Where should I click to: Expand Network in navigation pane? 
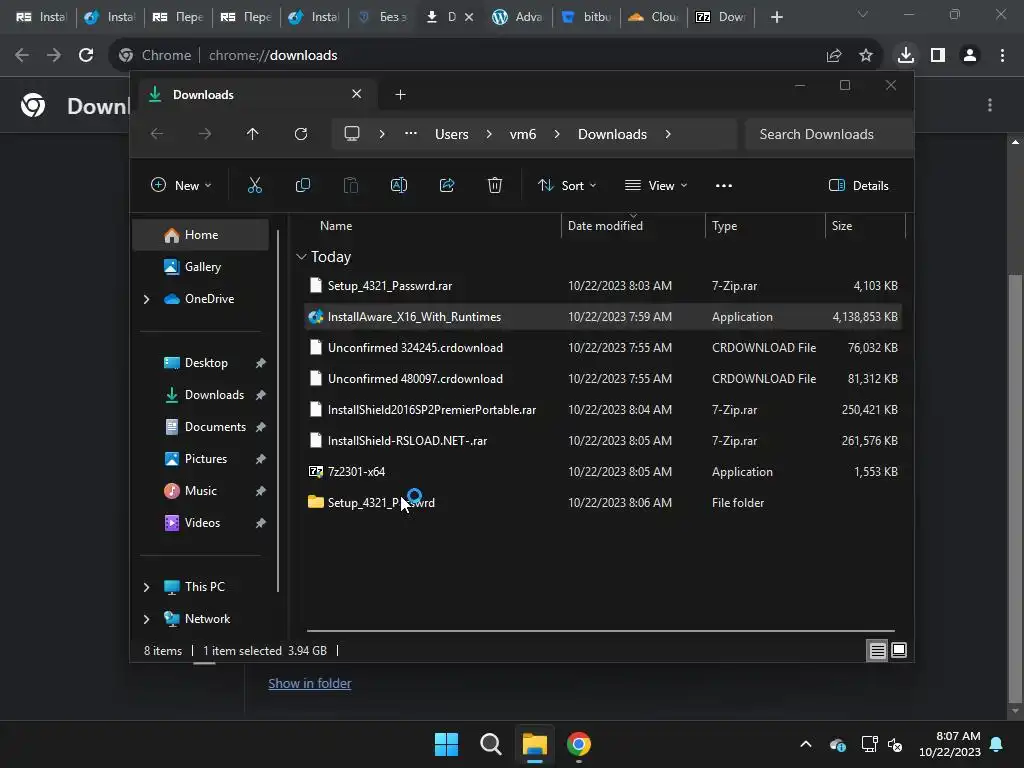click(x=146, y=619)
